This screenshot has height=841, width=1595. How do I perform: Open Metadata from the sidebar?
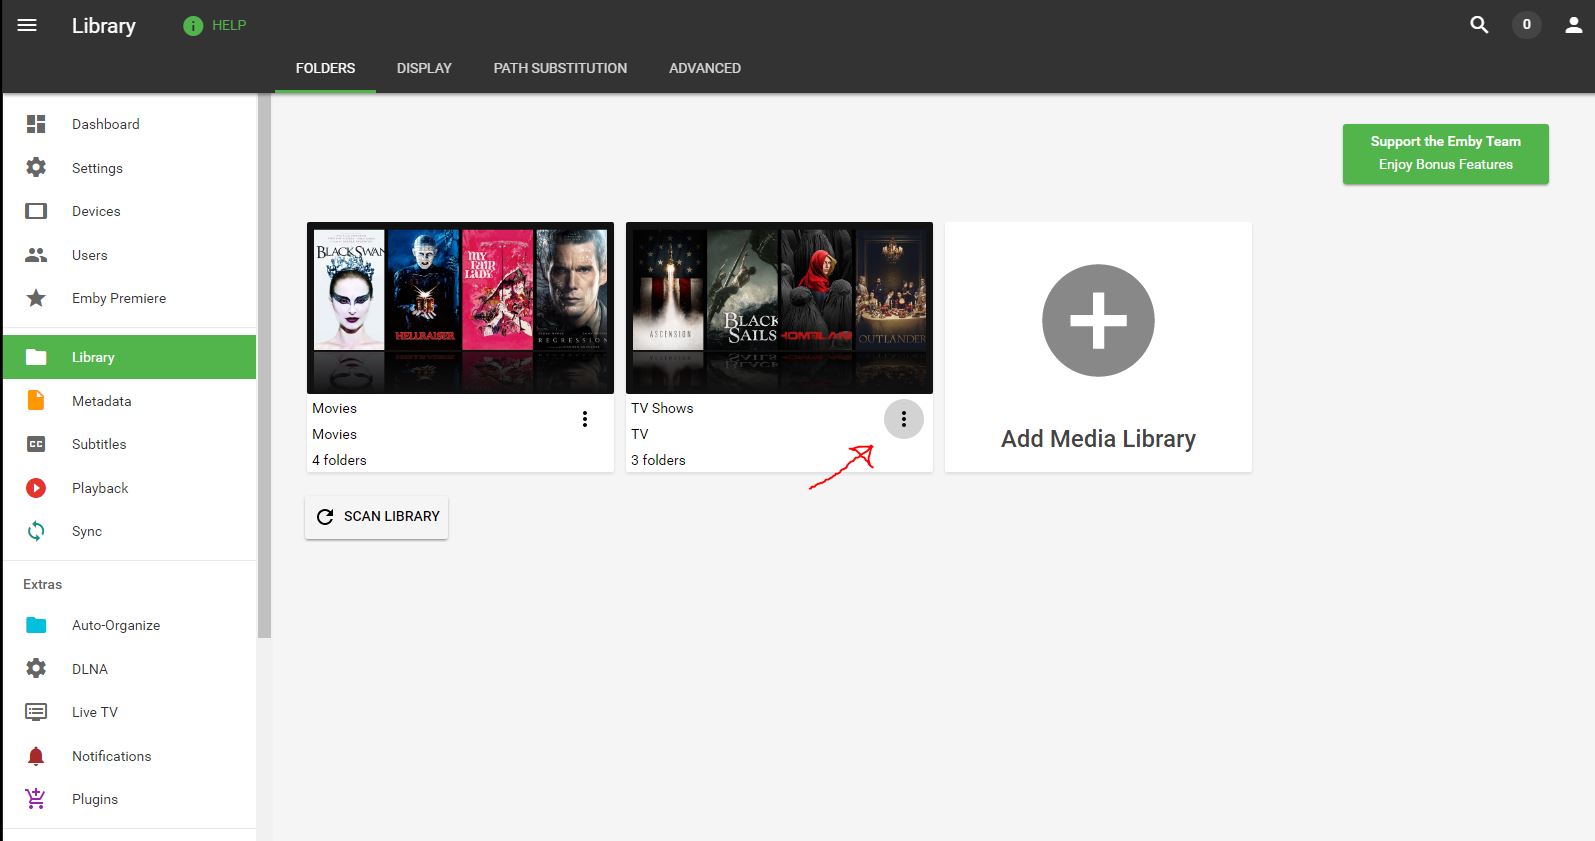click(130, 401)
